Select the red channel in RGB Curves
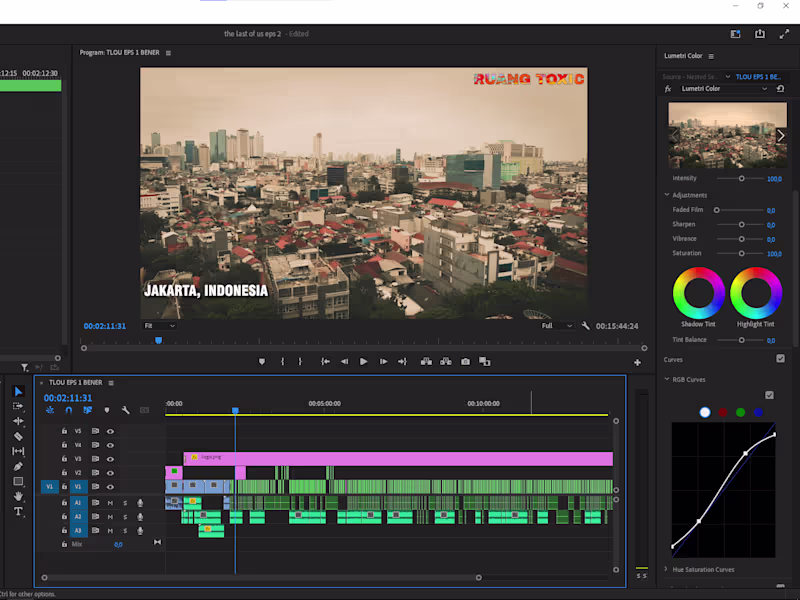The width and height of the screenshot is (800, 600). [722, 412]
